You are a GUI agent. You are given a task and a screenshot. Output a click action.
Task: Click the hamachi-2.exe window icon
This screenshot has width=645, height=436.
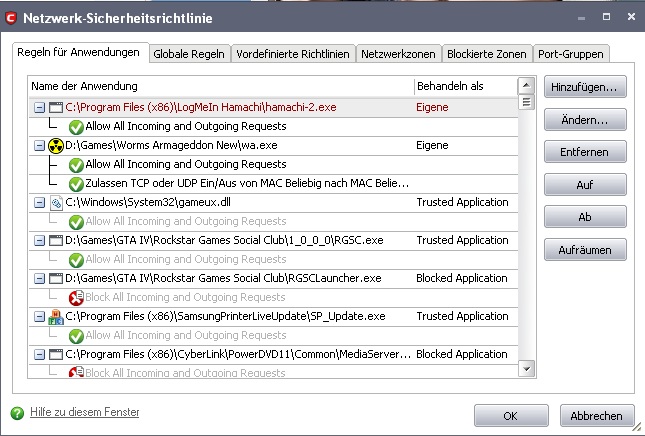coord(56,108)
